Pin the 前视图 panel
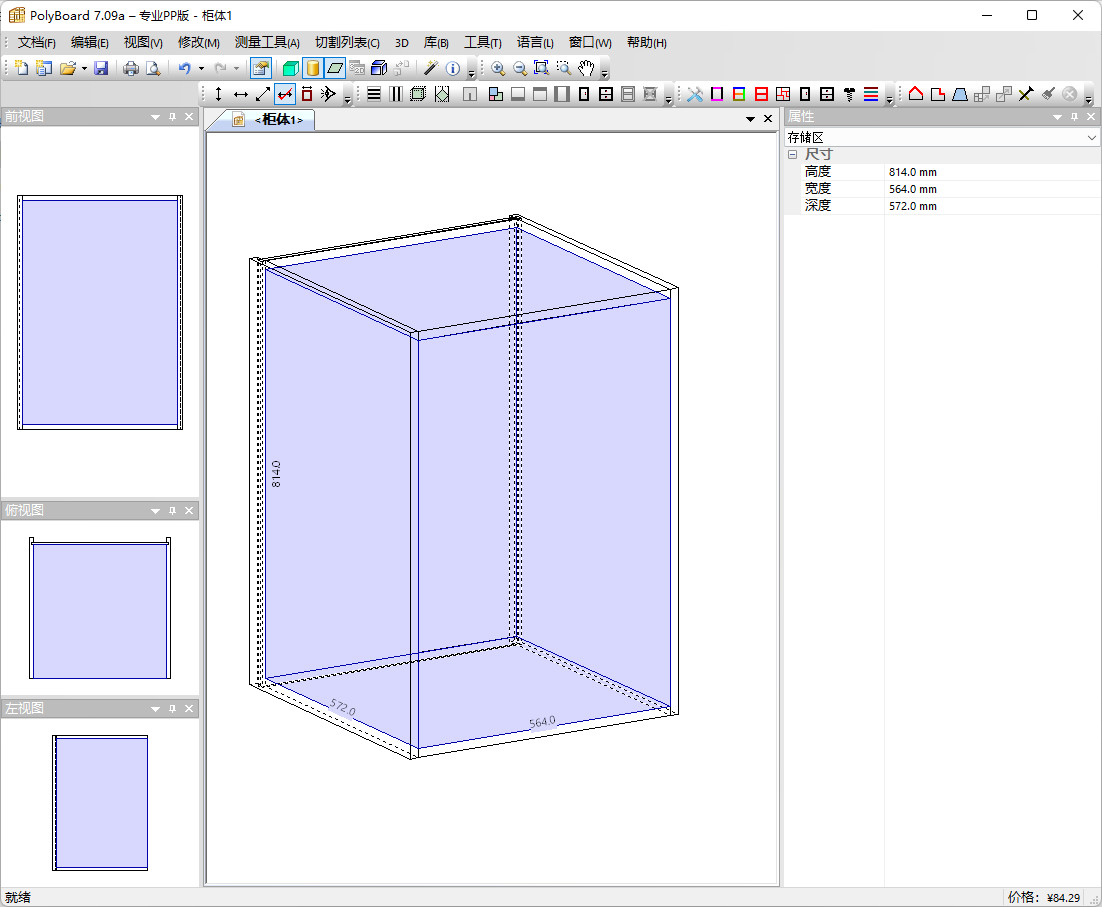This screenshot has width=1102, height=907. [x=172, y=117]
